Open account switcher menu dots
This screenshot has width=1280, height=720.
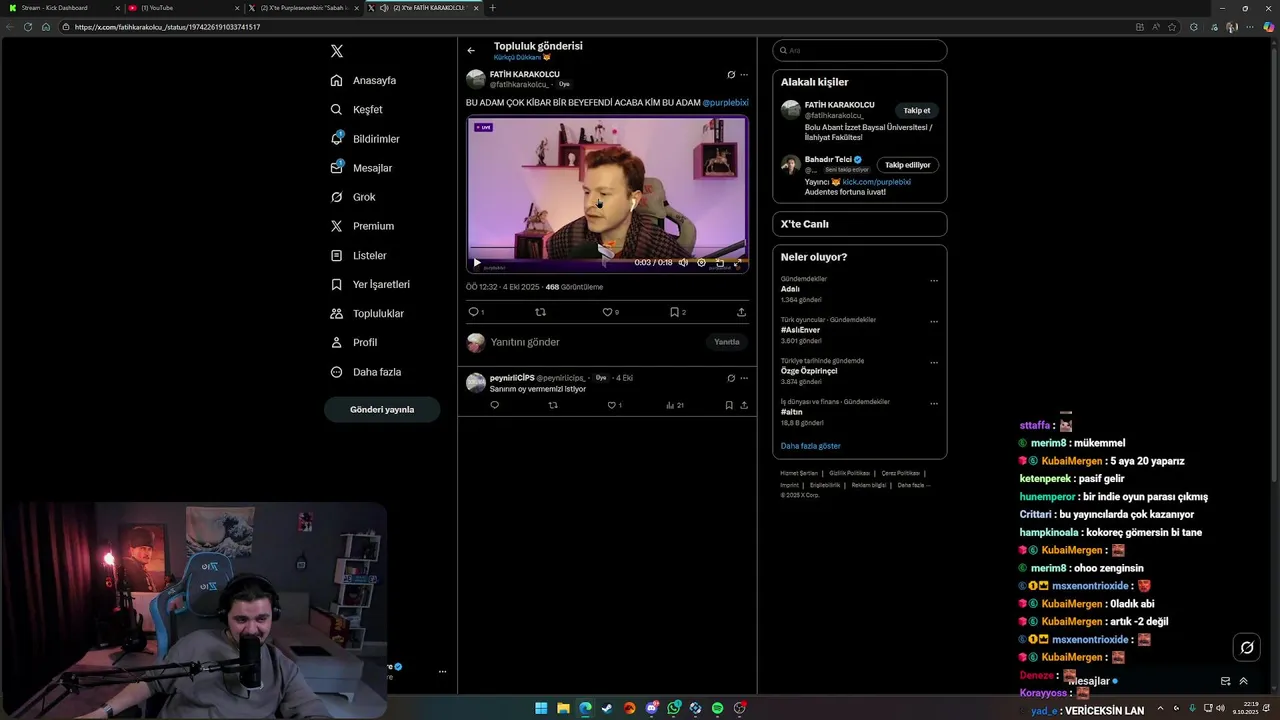(x=442, y=672)
